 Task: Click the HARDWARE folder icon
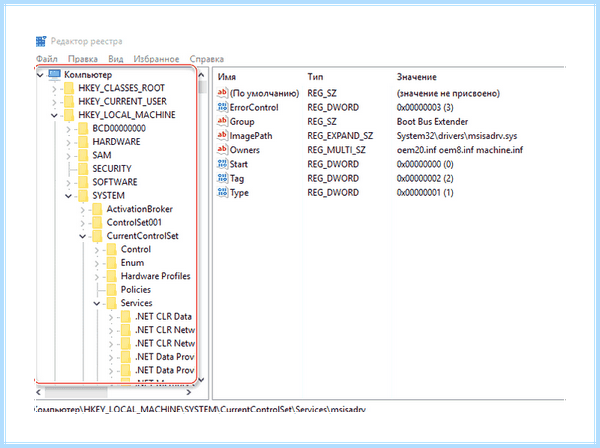coord(83,142)
